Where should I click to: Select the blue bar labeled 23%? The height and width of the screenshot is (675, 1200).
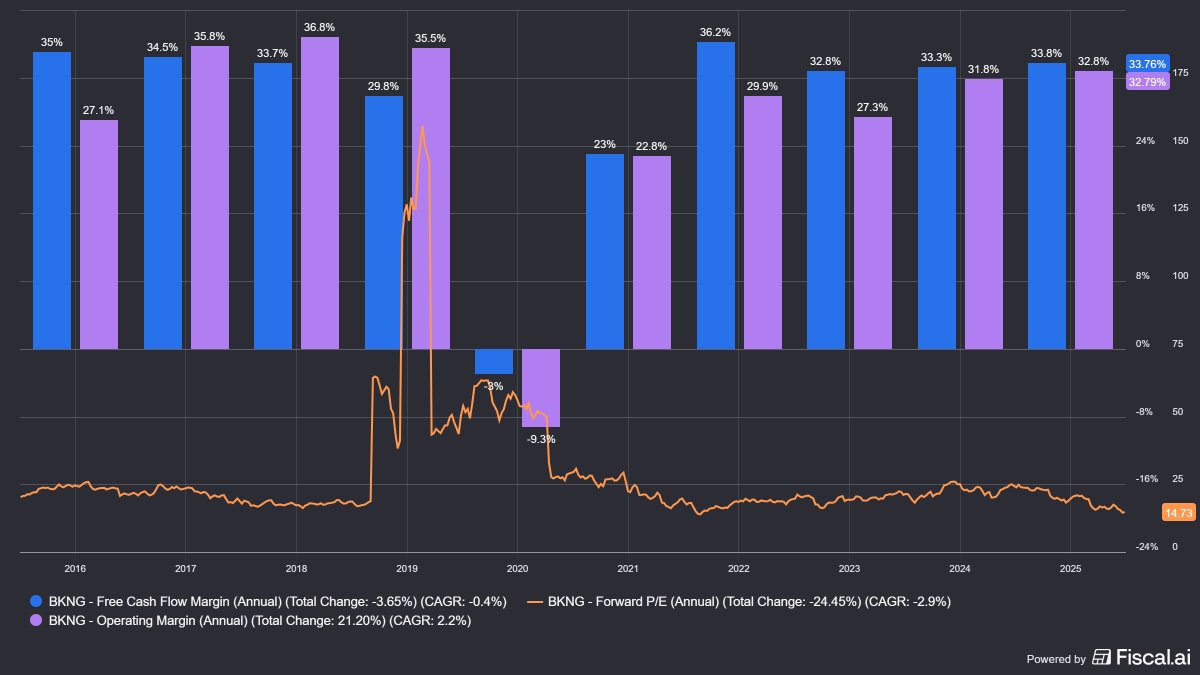coord(605,251)
